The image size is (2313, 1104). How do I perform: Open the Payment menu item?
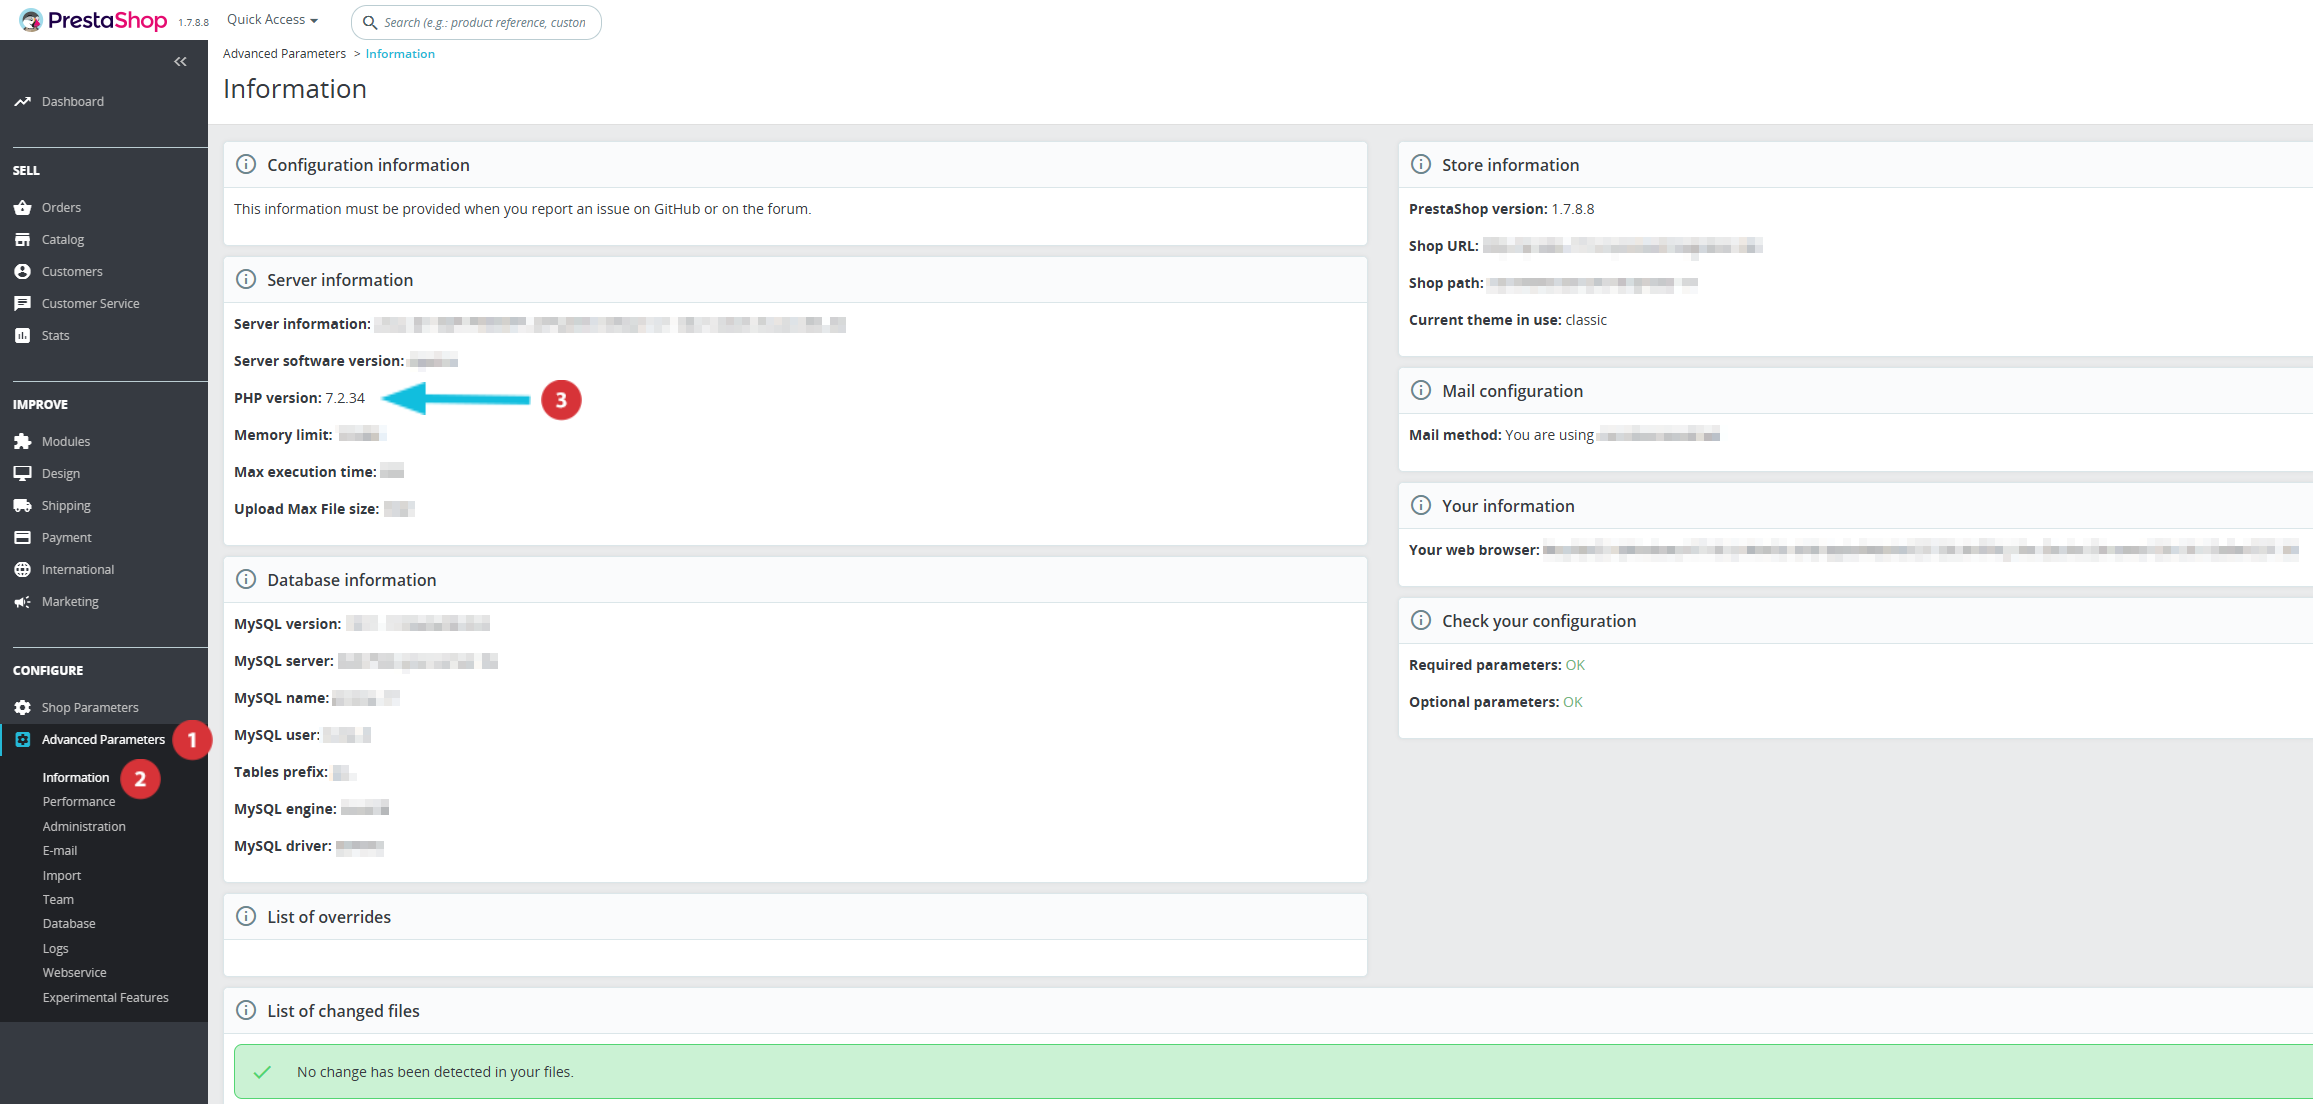(66, 537)
